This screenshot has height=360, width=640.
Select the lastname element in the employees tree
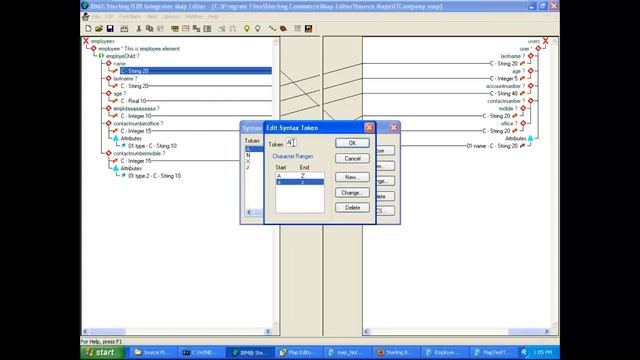coord(125,78)
